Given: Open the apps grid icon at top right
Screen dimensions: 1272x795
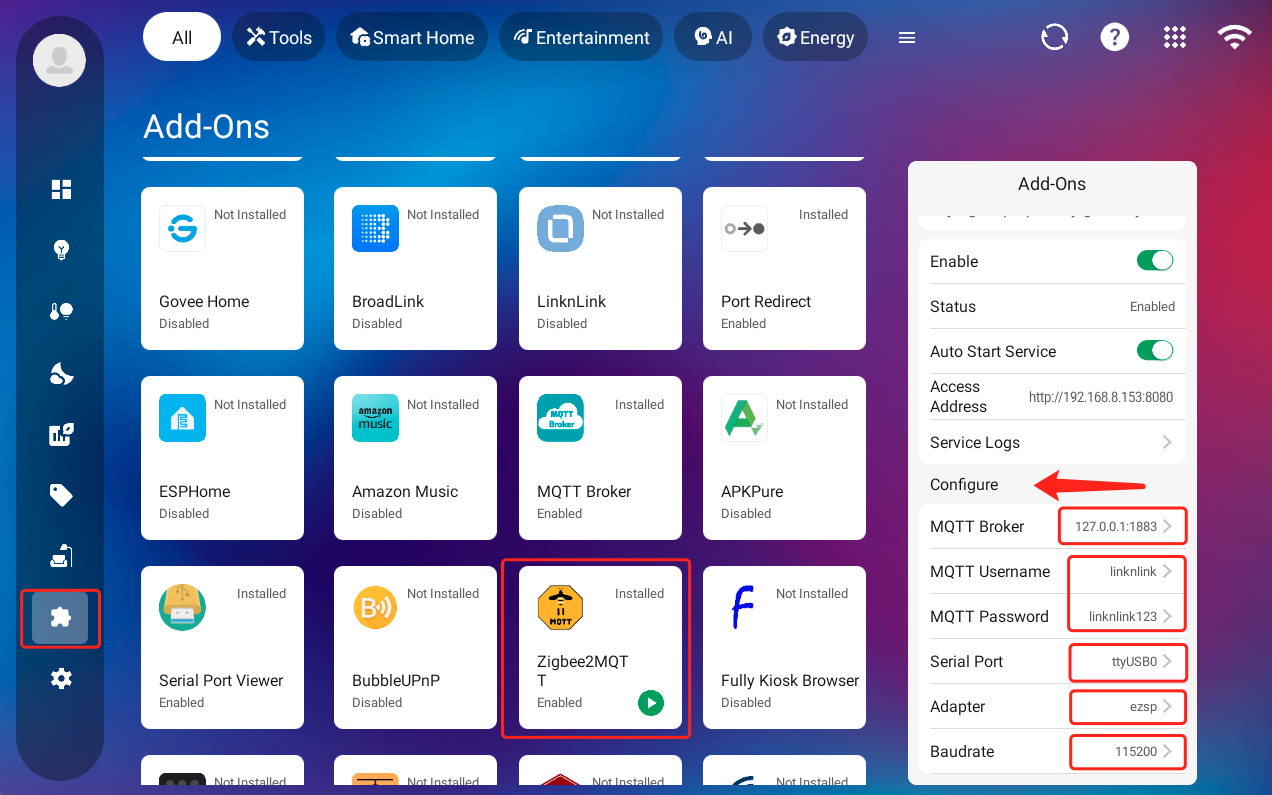Looking at the screenshot, I should point(1175,38).
